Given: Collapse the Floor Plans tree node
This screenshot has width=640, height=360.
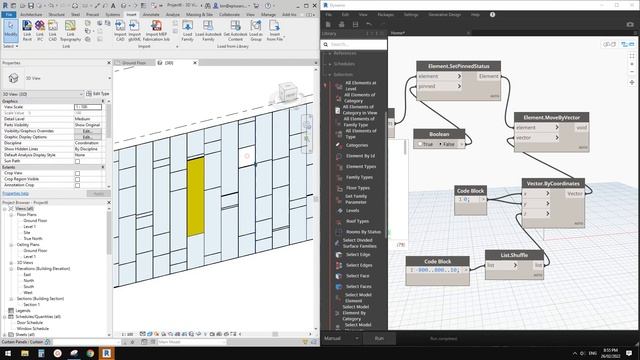Looking at the screenshot, I should tap(11, 215).
